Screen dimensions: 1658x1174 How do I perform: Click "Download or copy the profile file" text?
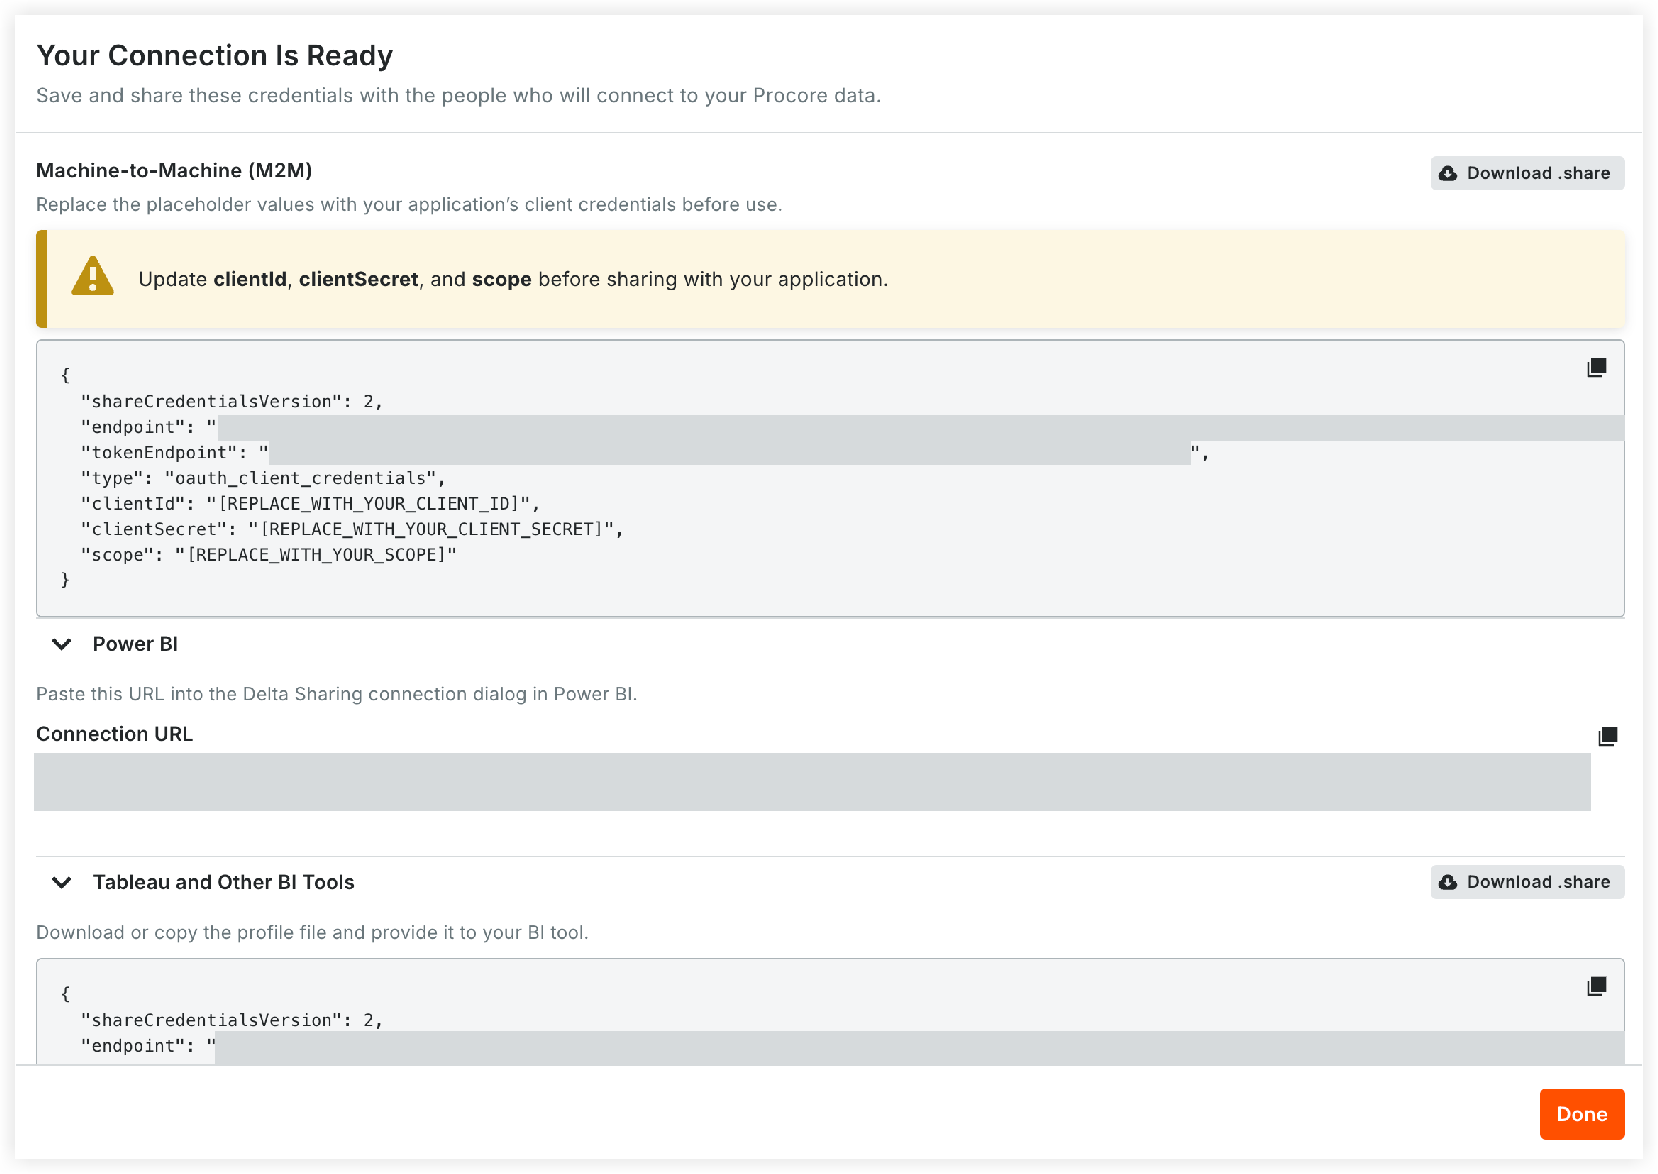312,932
